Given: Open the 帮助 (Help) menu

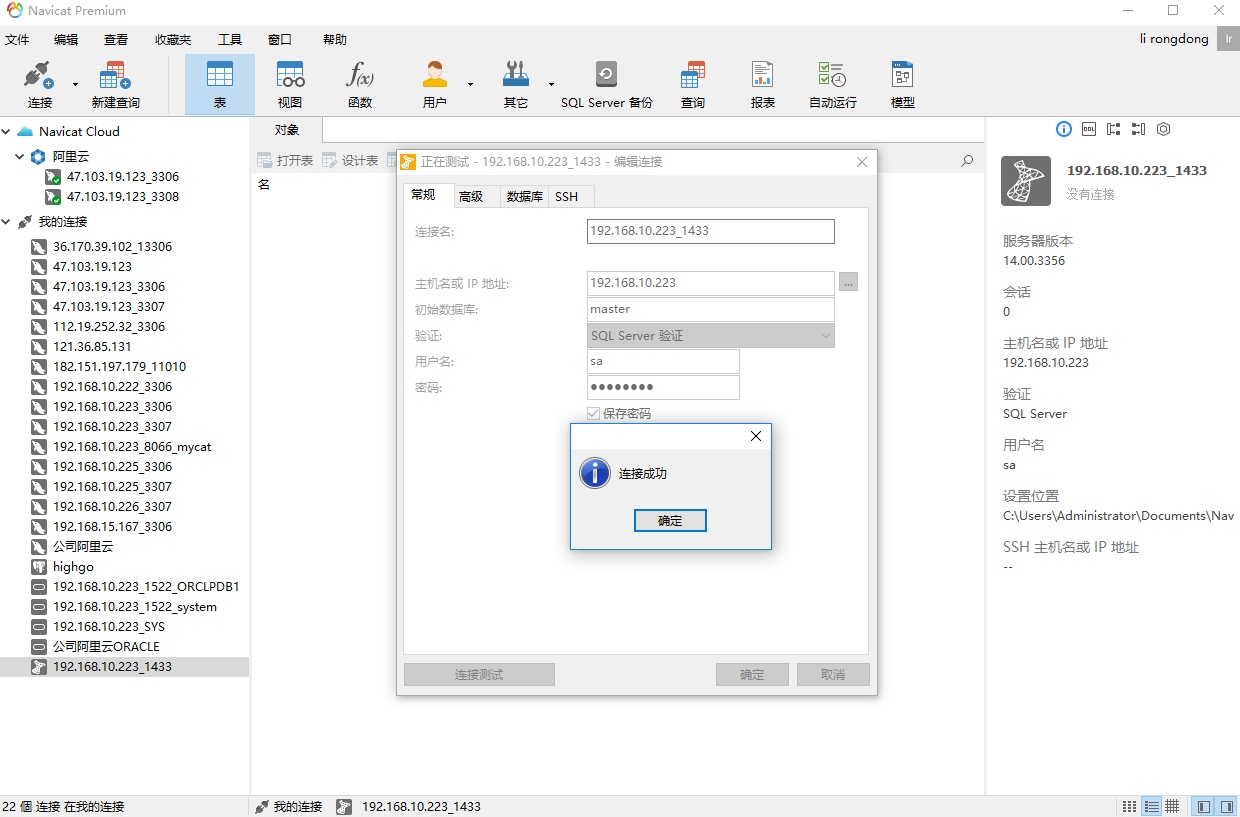Looking at the screenshot, I should point(334,40).
